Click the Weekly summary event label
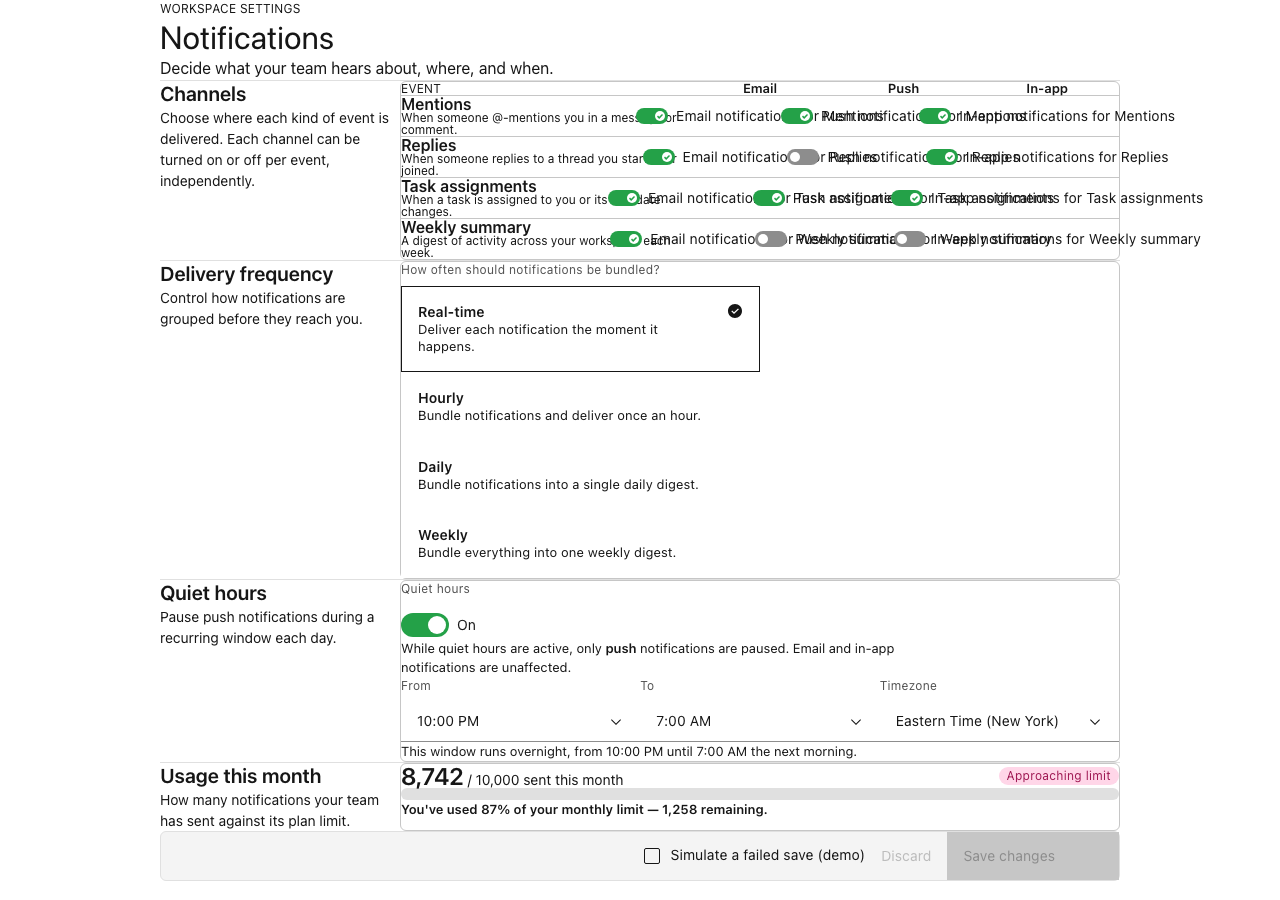 tap(466, 227)
